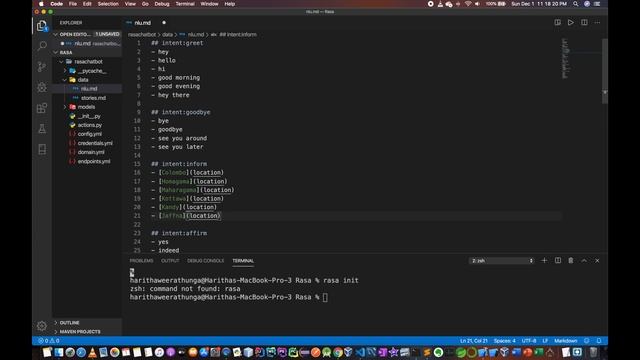Click the terminal prompt input area
The height and width of the screenshot is (360, 640).
pos(325,297)
